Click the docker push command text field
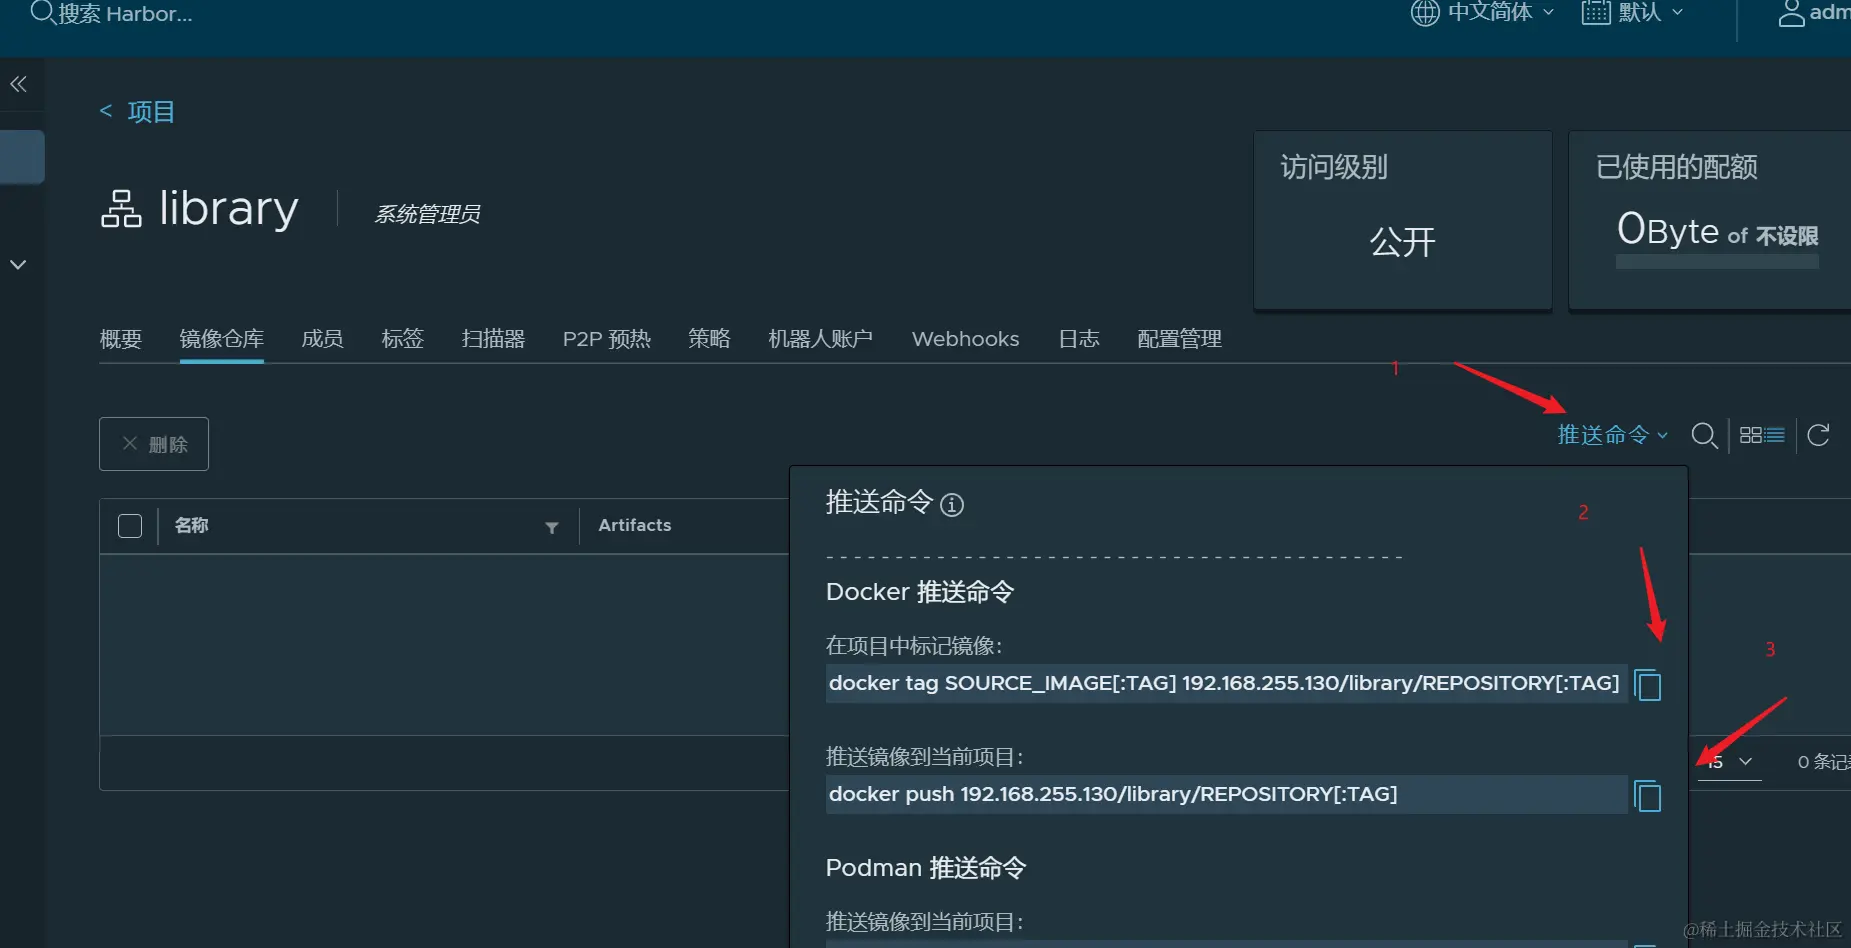1851x948 pixels. (1226, 795)
